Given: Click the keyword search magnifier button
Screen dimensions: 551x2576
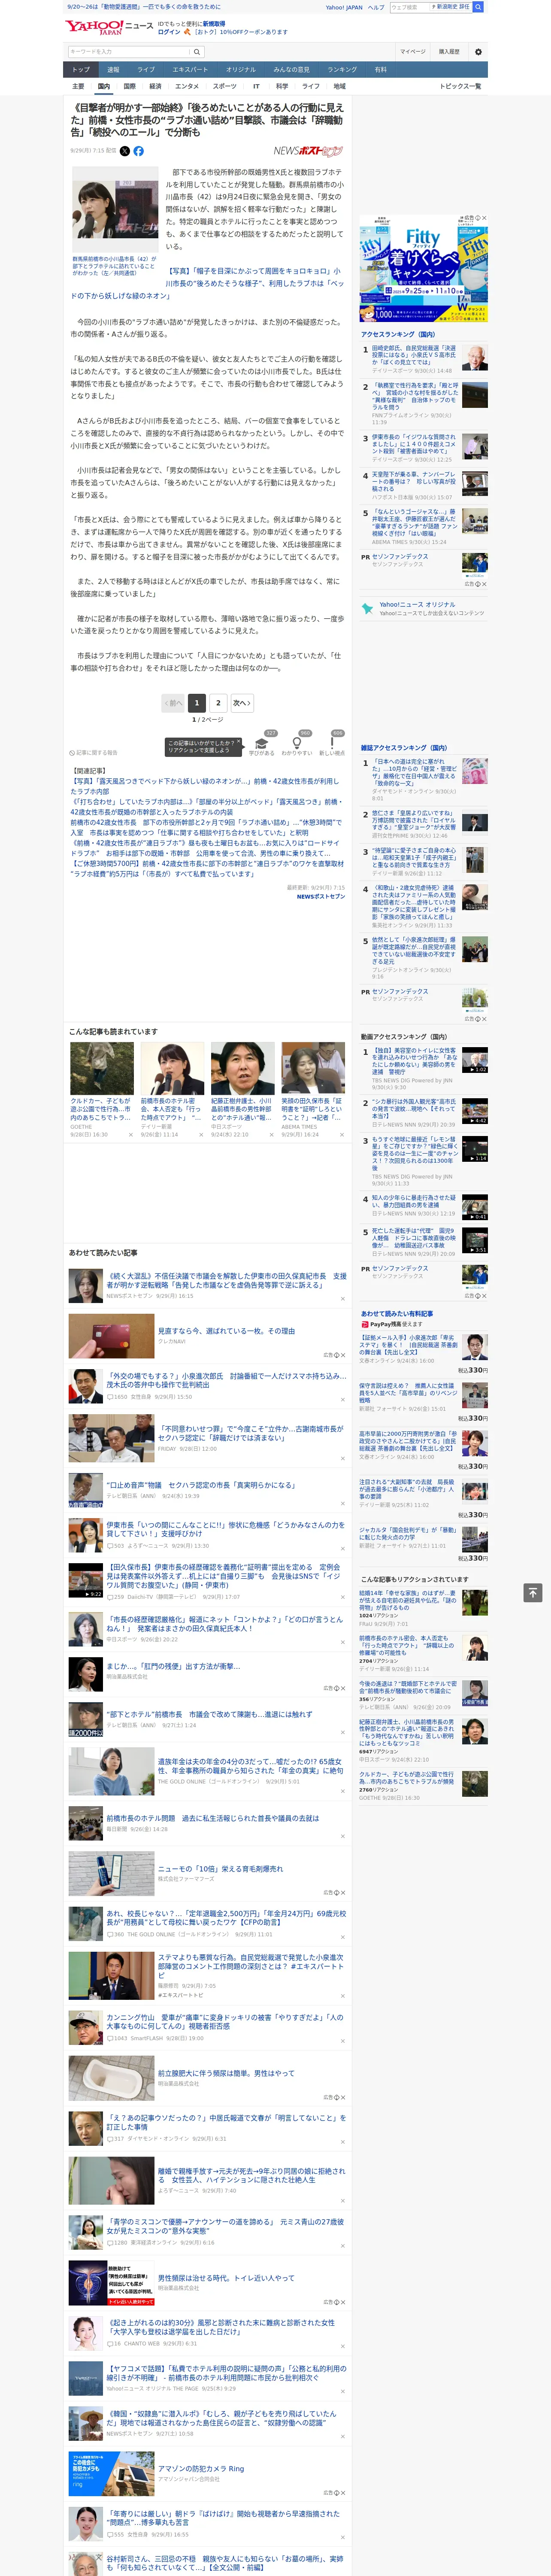Looking at the screenshot, I should pyautogui.click(x=197, y=52).
